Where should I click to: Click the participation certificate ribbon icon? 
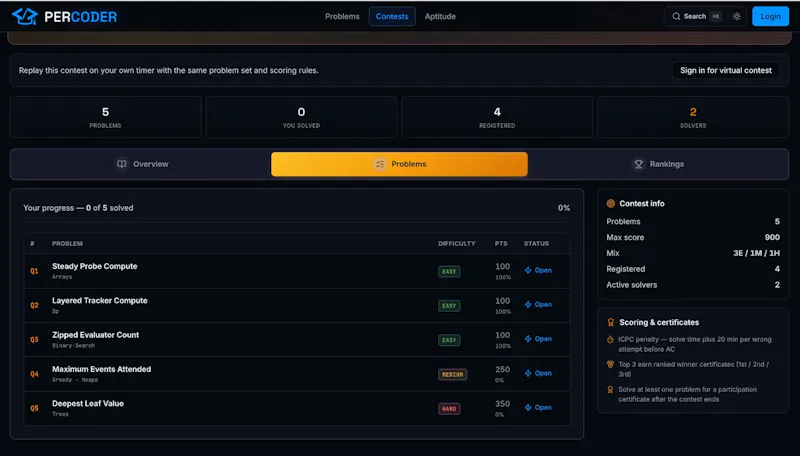[610, 390]
